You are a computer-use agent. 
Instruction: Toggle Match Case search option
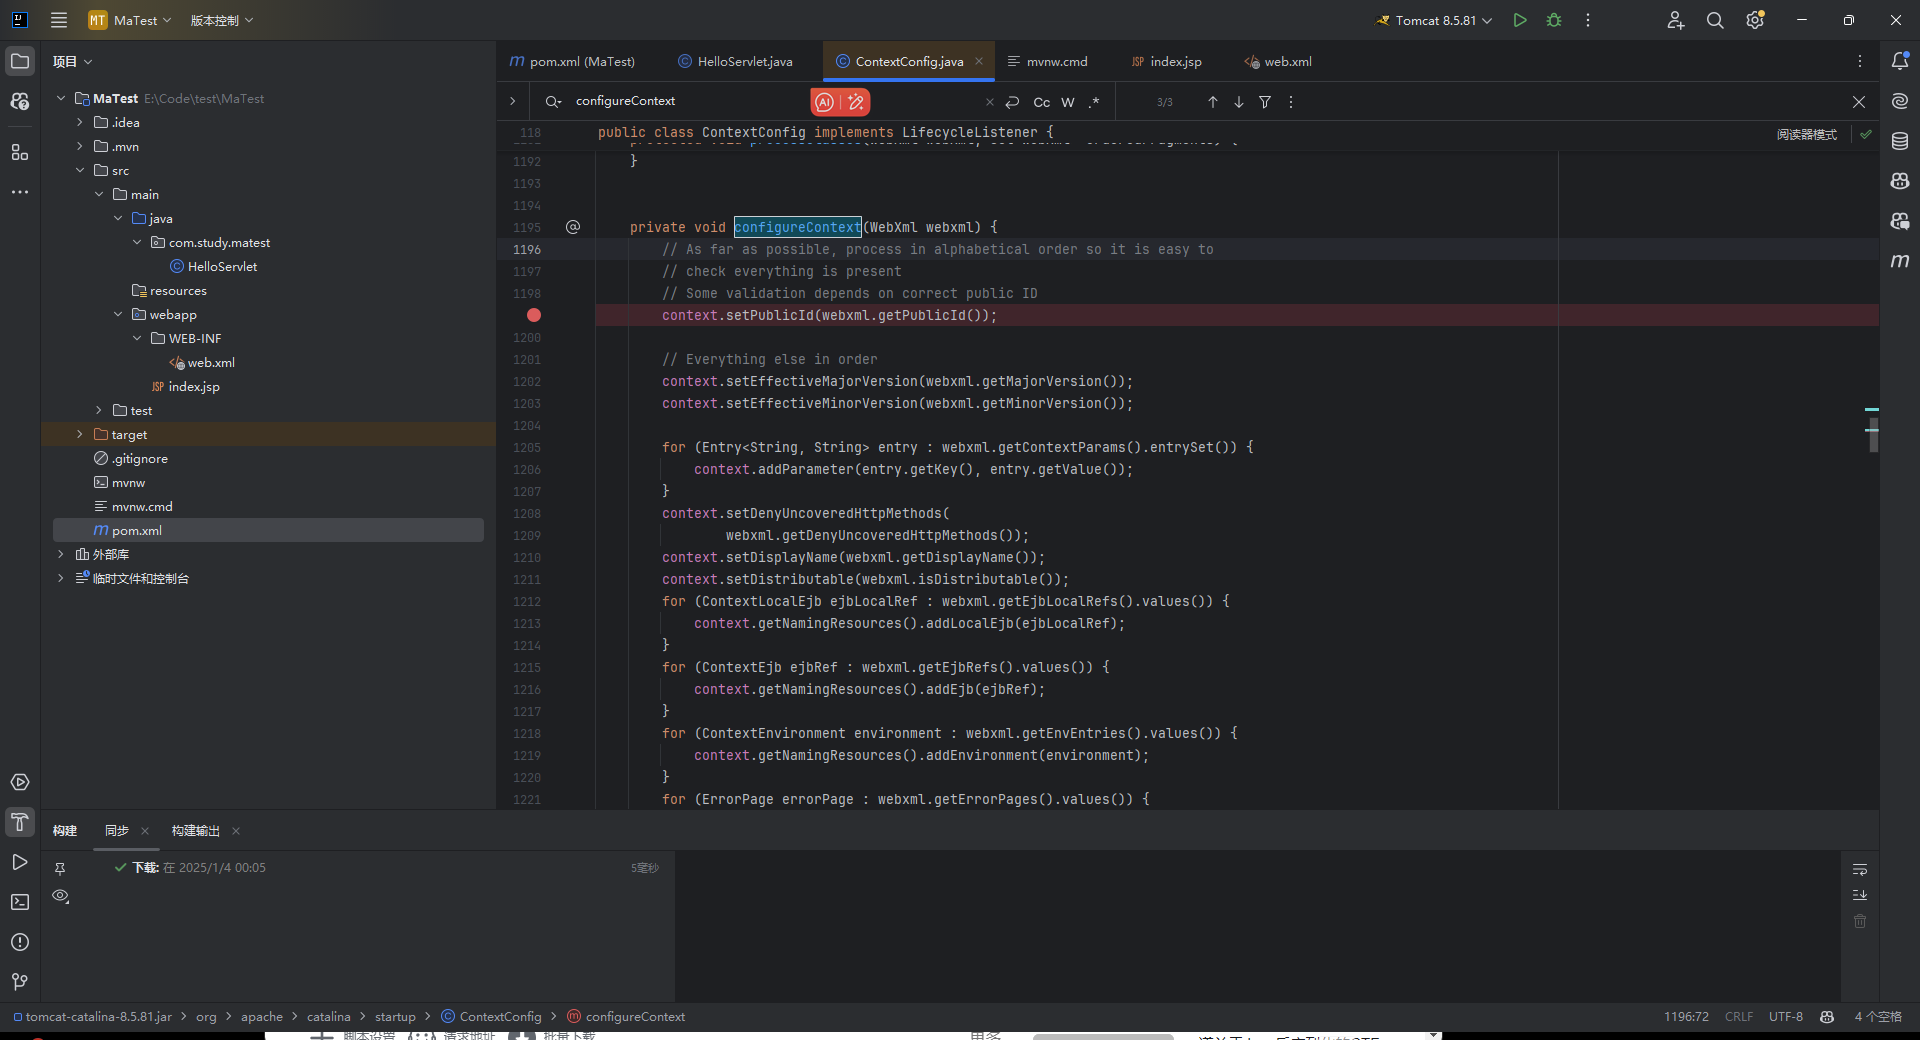[1042, 102]
